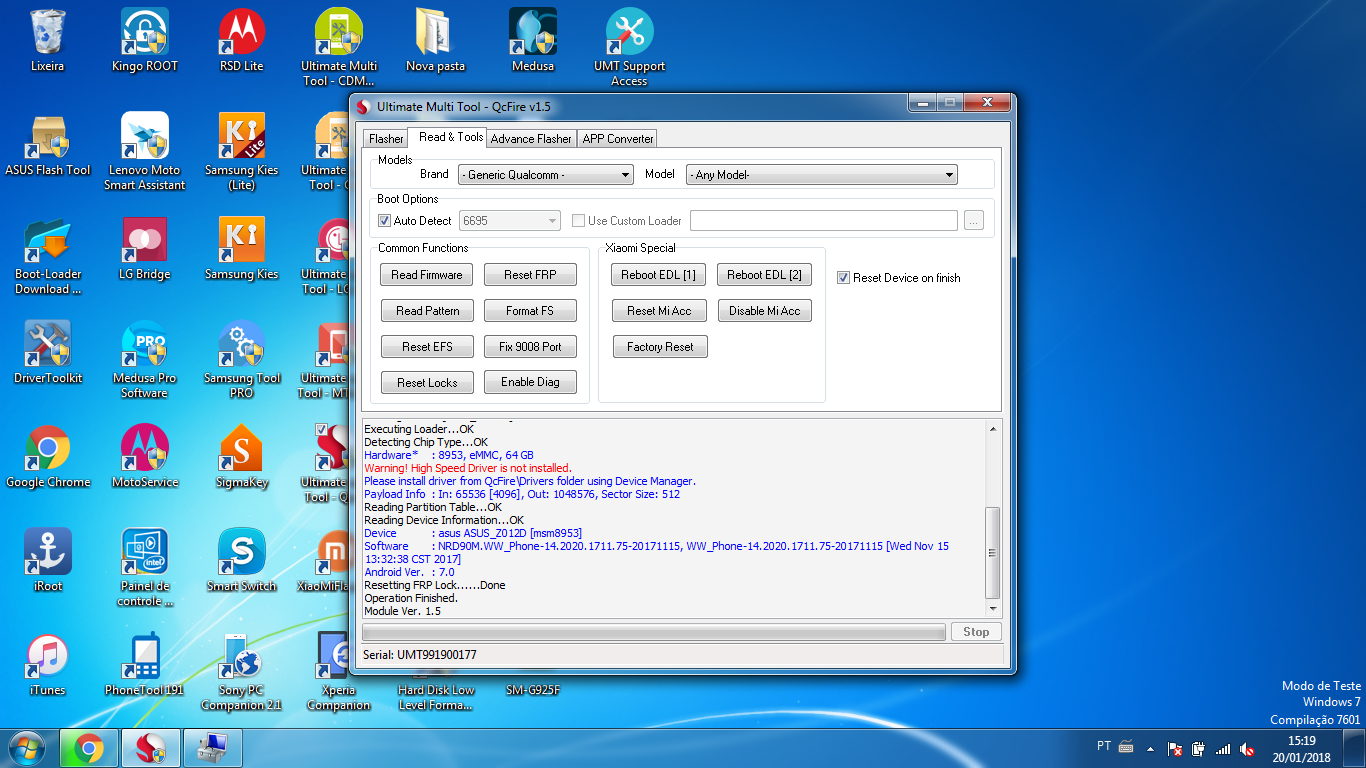Viewport: 1366px width, 768px height.
Task: Launch Boot-Loader Download shortcut
Action: pos(47,255)
